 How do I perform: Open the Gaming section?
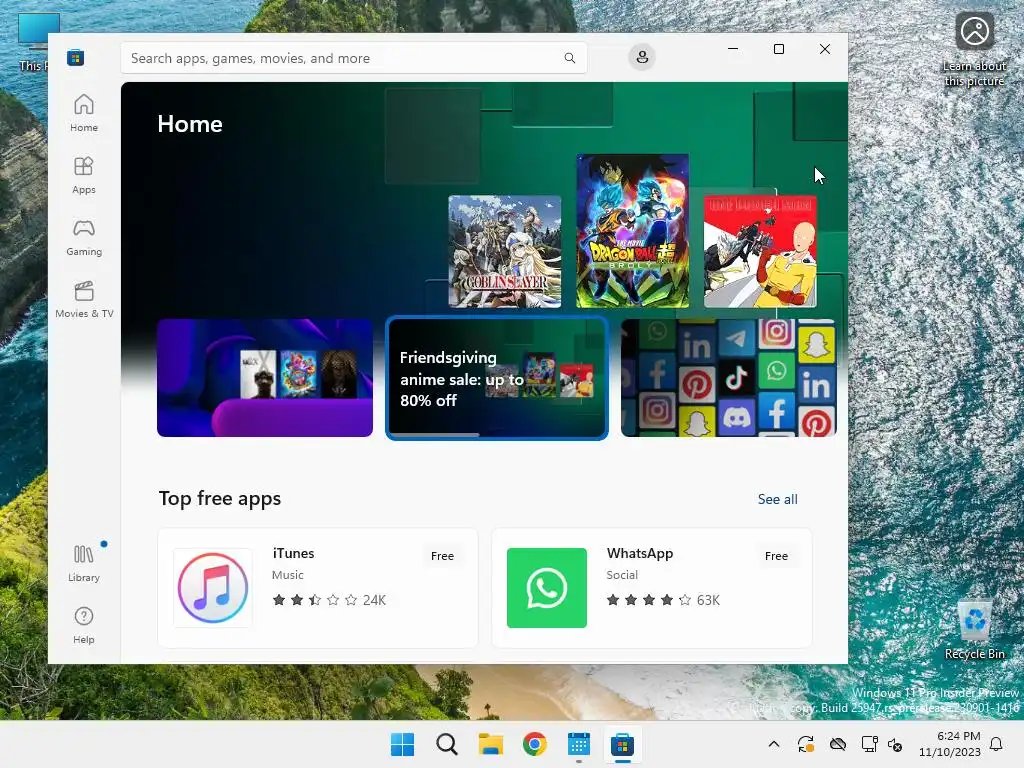click(x=84, y=237)
